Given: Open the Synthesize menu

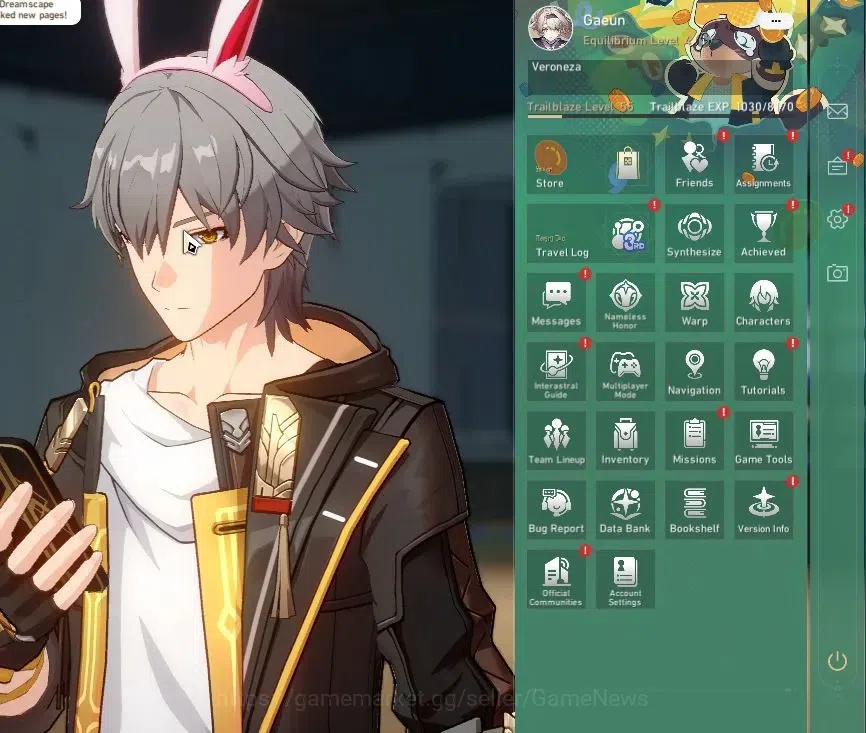Looking at the screenshot, I should point(694,233).
